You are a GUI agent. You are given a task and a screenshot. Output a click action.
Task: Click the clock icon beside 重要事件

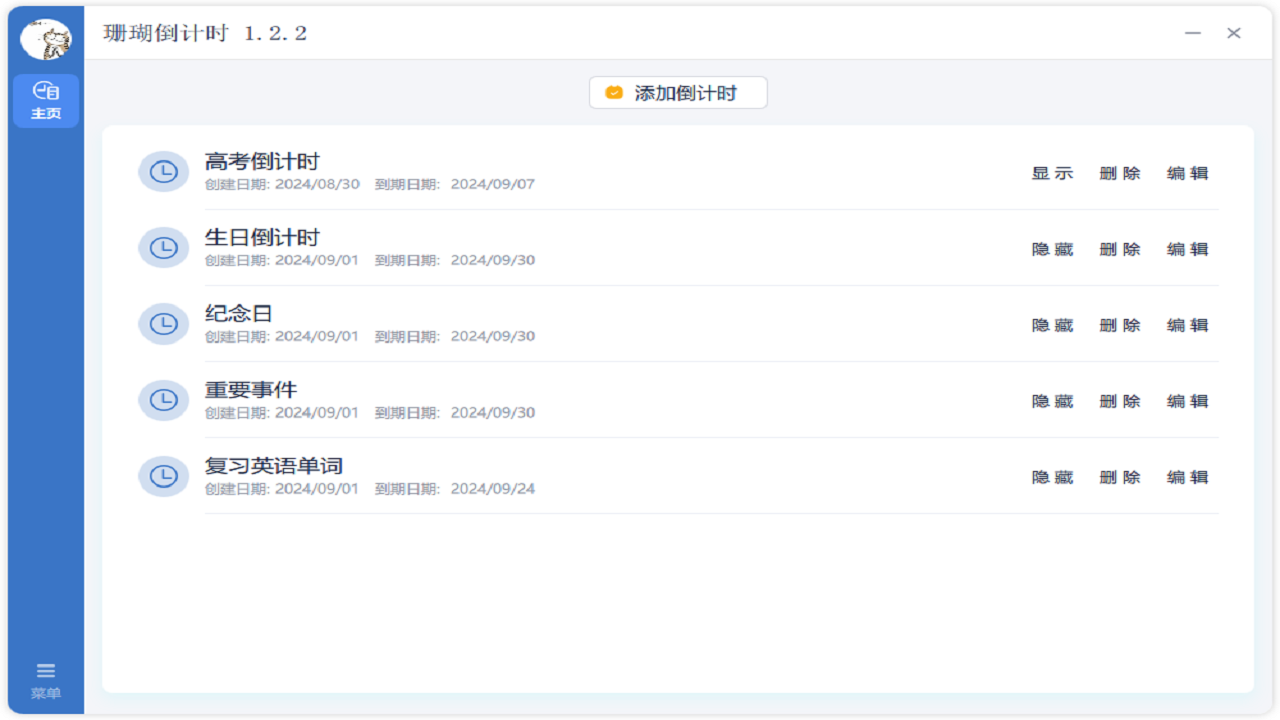point(163,399)
